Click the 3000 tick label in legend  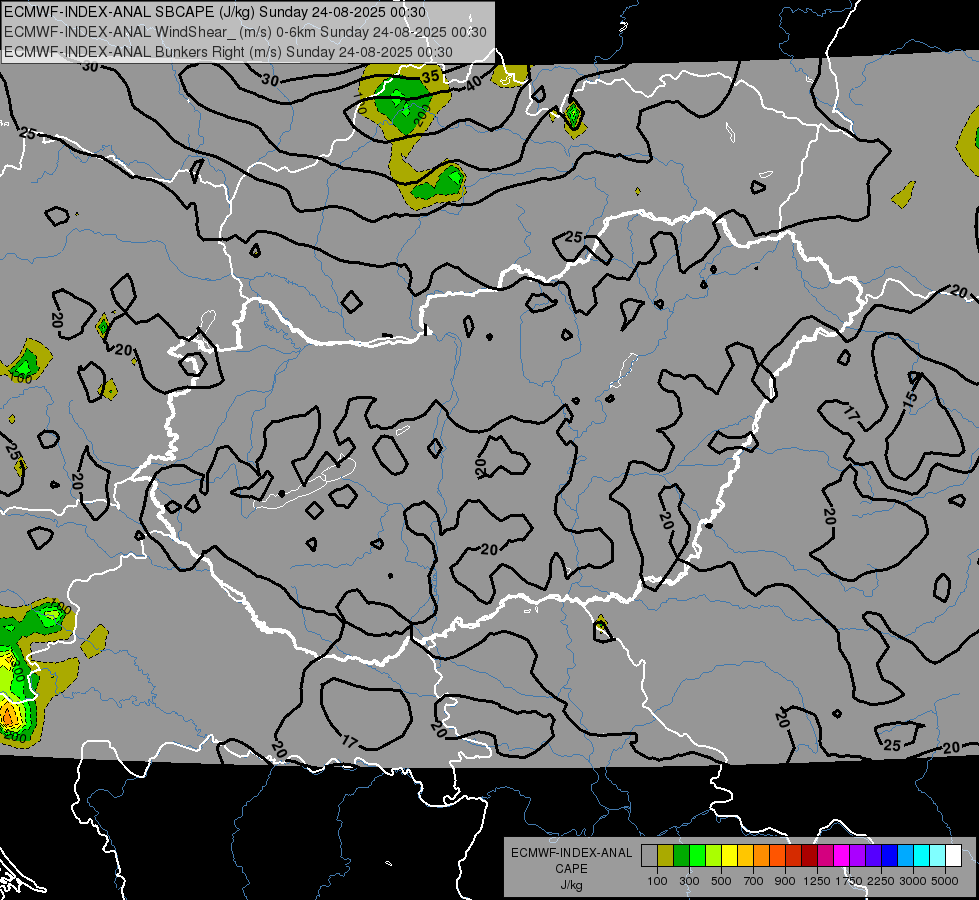[913, 881]
